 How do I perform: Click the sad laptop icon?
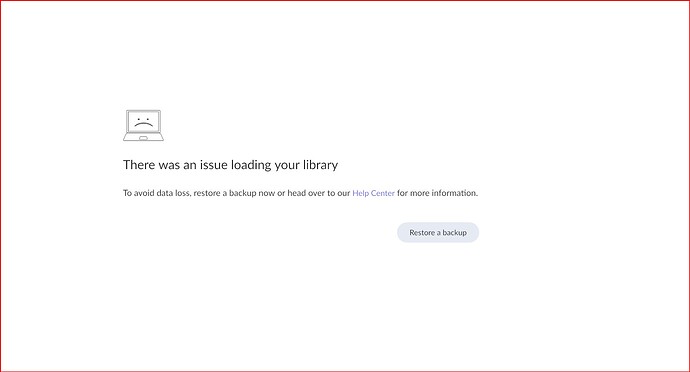[143, 125]
